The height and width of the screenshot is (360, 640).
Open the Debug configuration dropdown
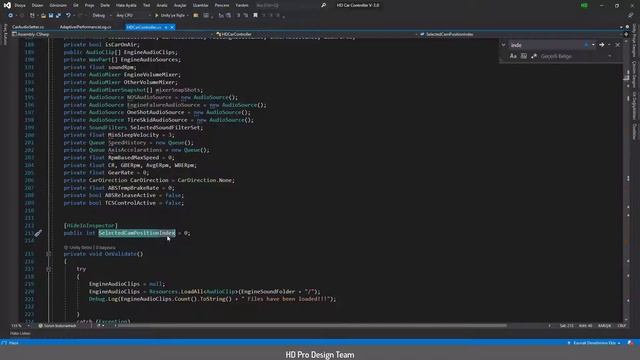[x=102, y=16]
